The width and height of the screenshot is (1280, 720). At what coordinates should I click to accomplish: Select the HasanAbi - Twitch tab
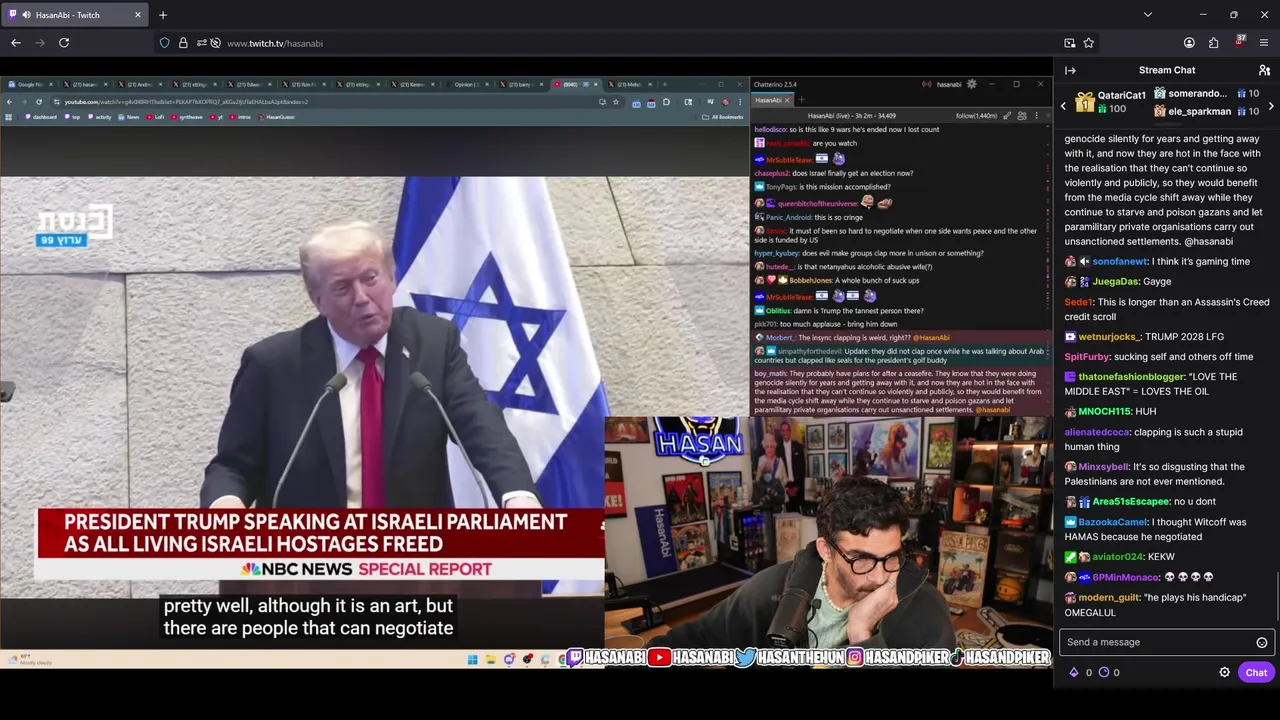click(76, 15)
